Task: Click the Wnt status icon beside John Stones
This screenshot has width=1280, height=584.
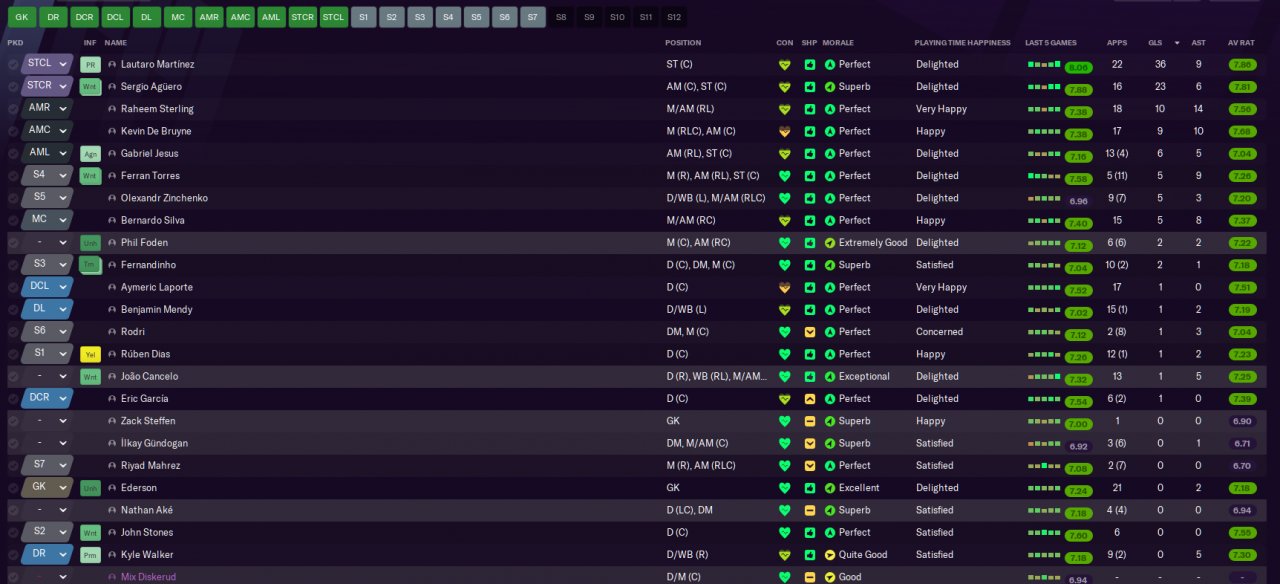Action: (x=90, y=533)
